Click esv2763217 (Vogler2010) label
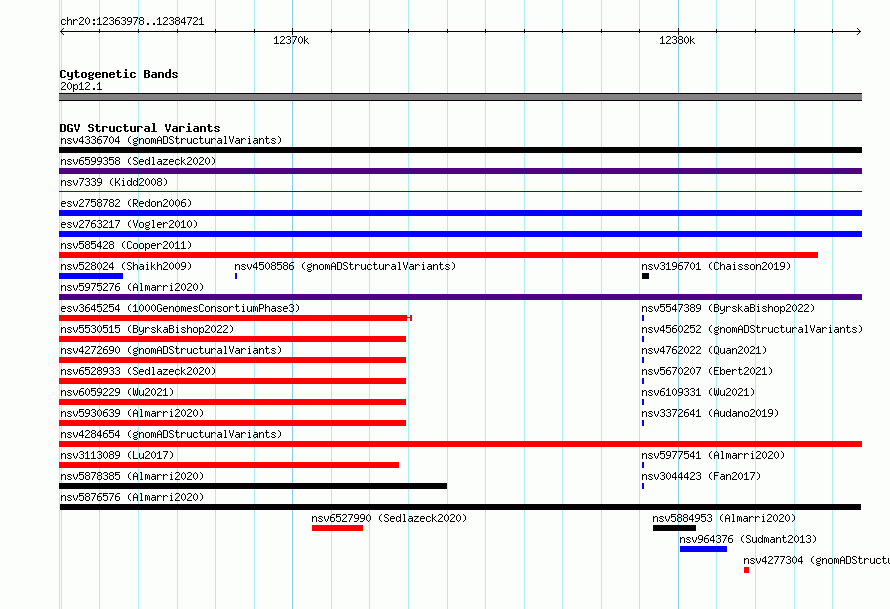 click(x=129, y=224)
